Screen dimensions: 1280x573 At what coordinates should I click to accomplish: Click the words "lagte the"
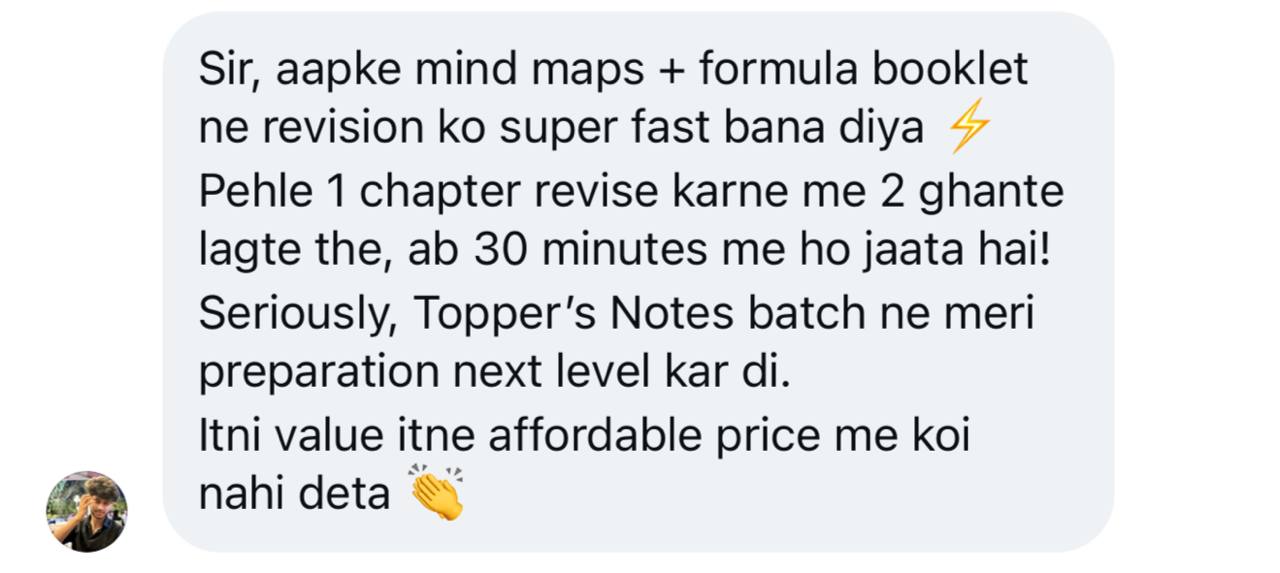click(288, 251)
